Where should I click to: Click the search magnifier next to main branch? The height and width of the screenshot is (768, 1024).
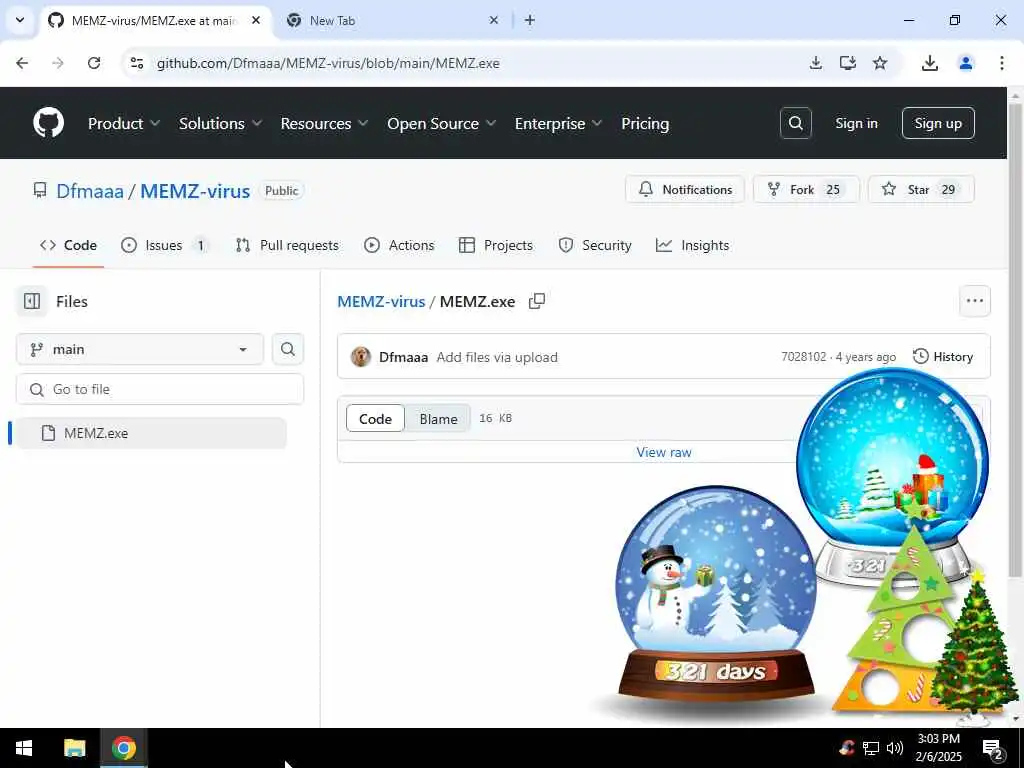[x=287, y=349]
